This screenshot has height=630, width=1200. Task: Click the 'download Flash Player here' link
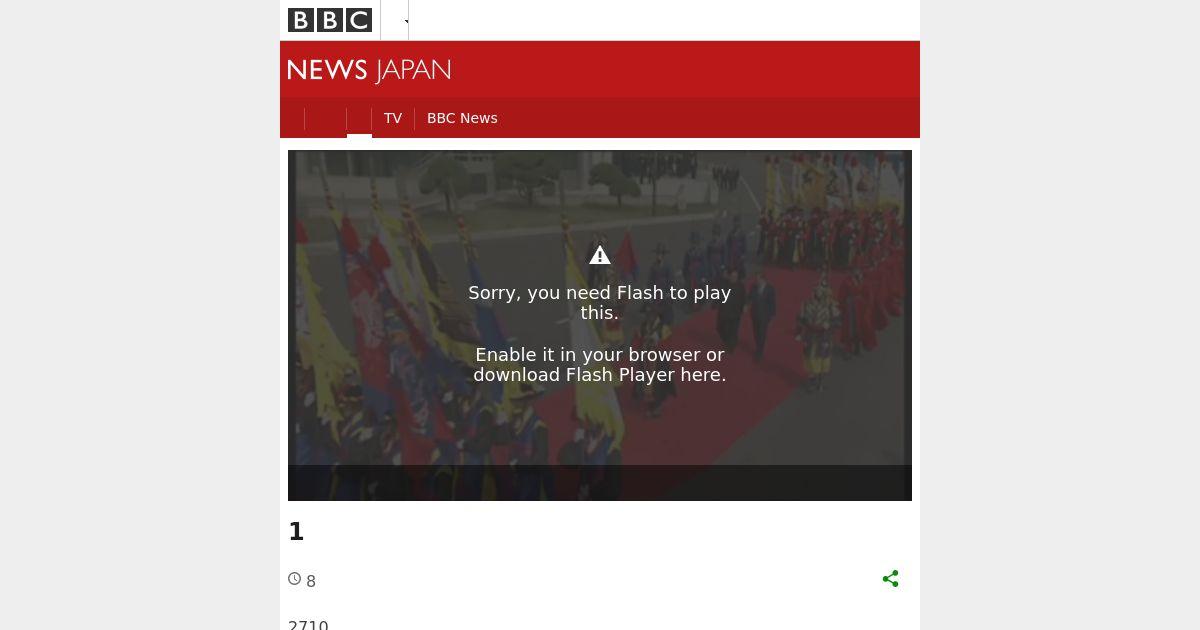[x=600, y=375]
